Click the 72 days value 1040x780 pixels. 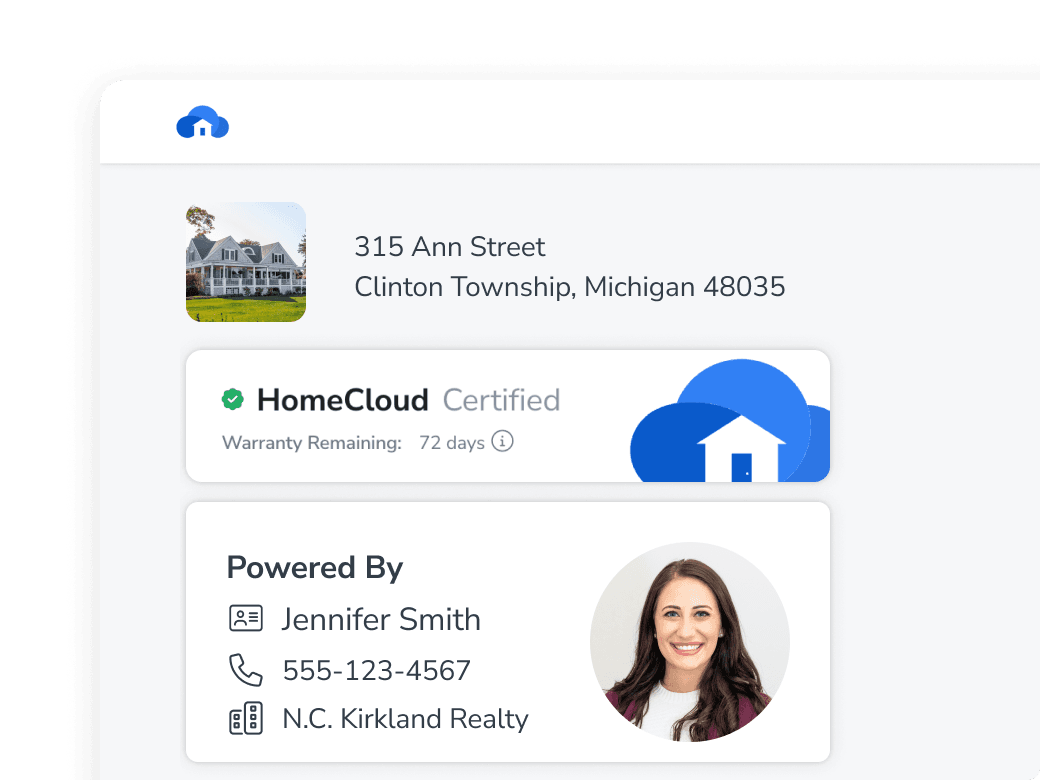pyautogui.click(x=452, y=442)
